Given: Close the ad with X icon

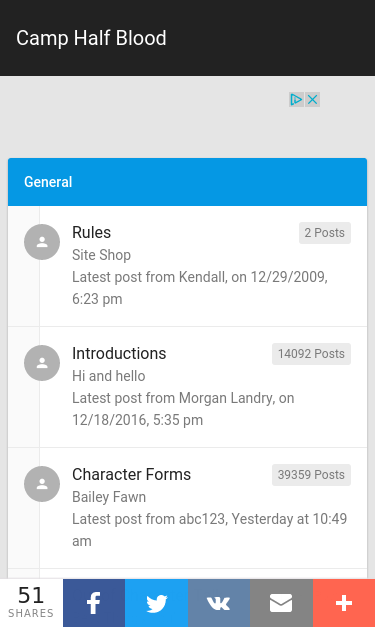Looking at the screenshot, I should coord(313,100).
